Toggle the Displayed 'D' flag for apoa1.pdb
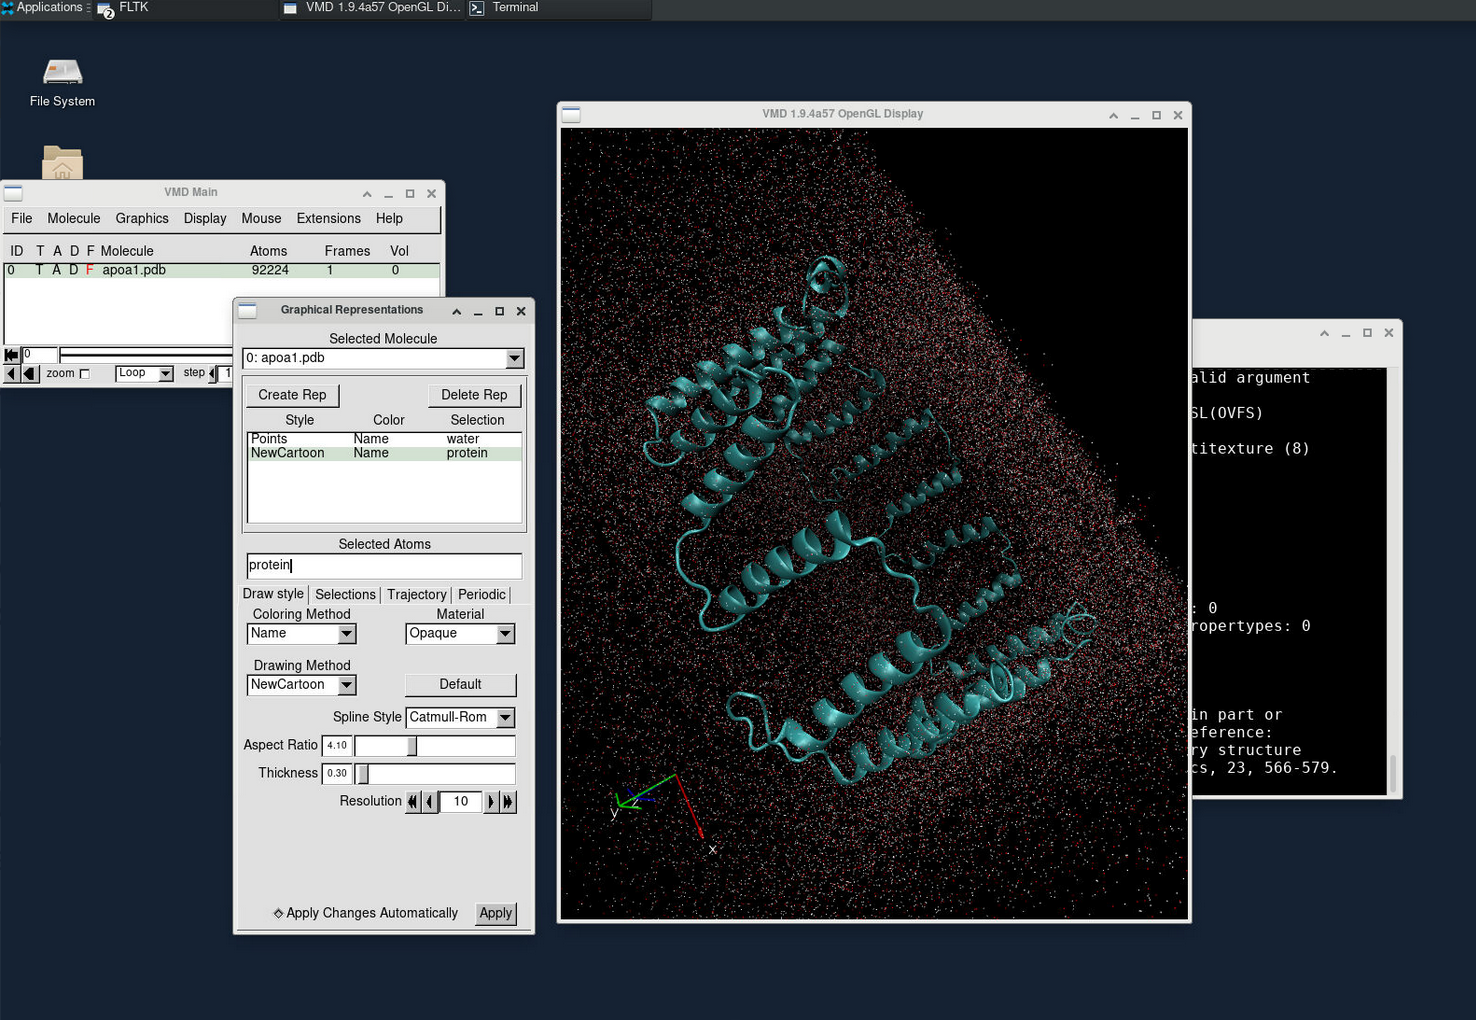The height and width of the screenshot is (1020, 1476). tap(73, 270)
